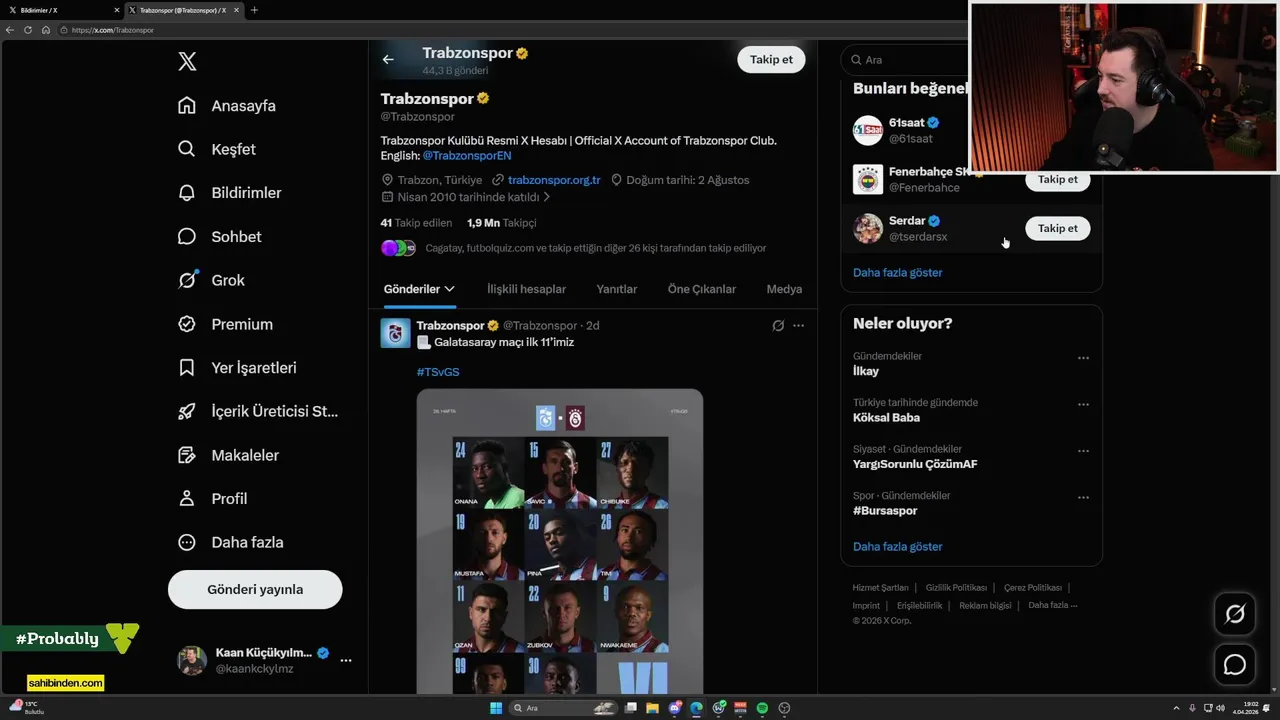Show more suggestions under Bunları beğenebilirsin
Image resolution: width=1280 pixels, height=720 pixels.
coord(897,272)
